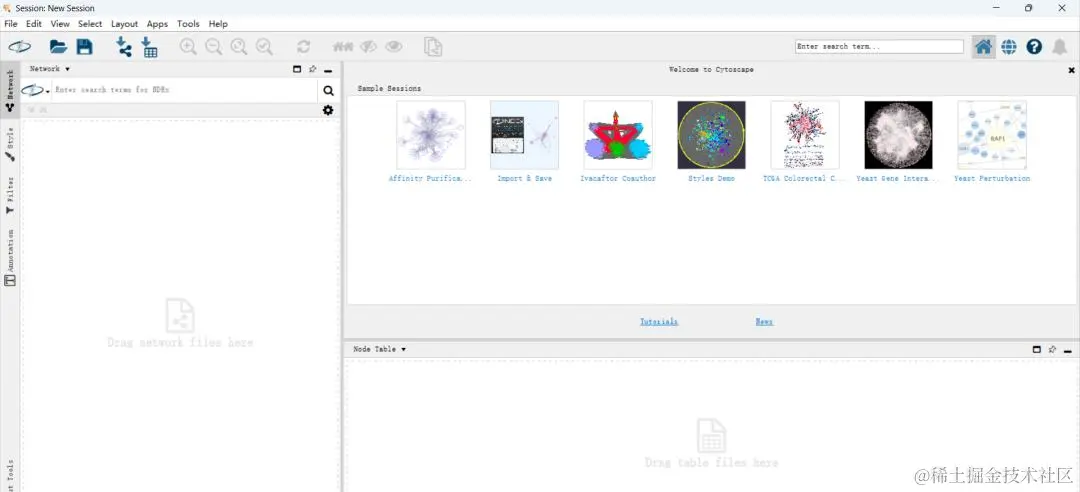Image resolution: width=1080 pixels, height=492 pixels.
Task: Show notifications with the bell icon
Action: (1059, 47)
